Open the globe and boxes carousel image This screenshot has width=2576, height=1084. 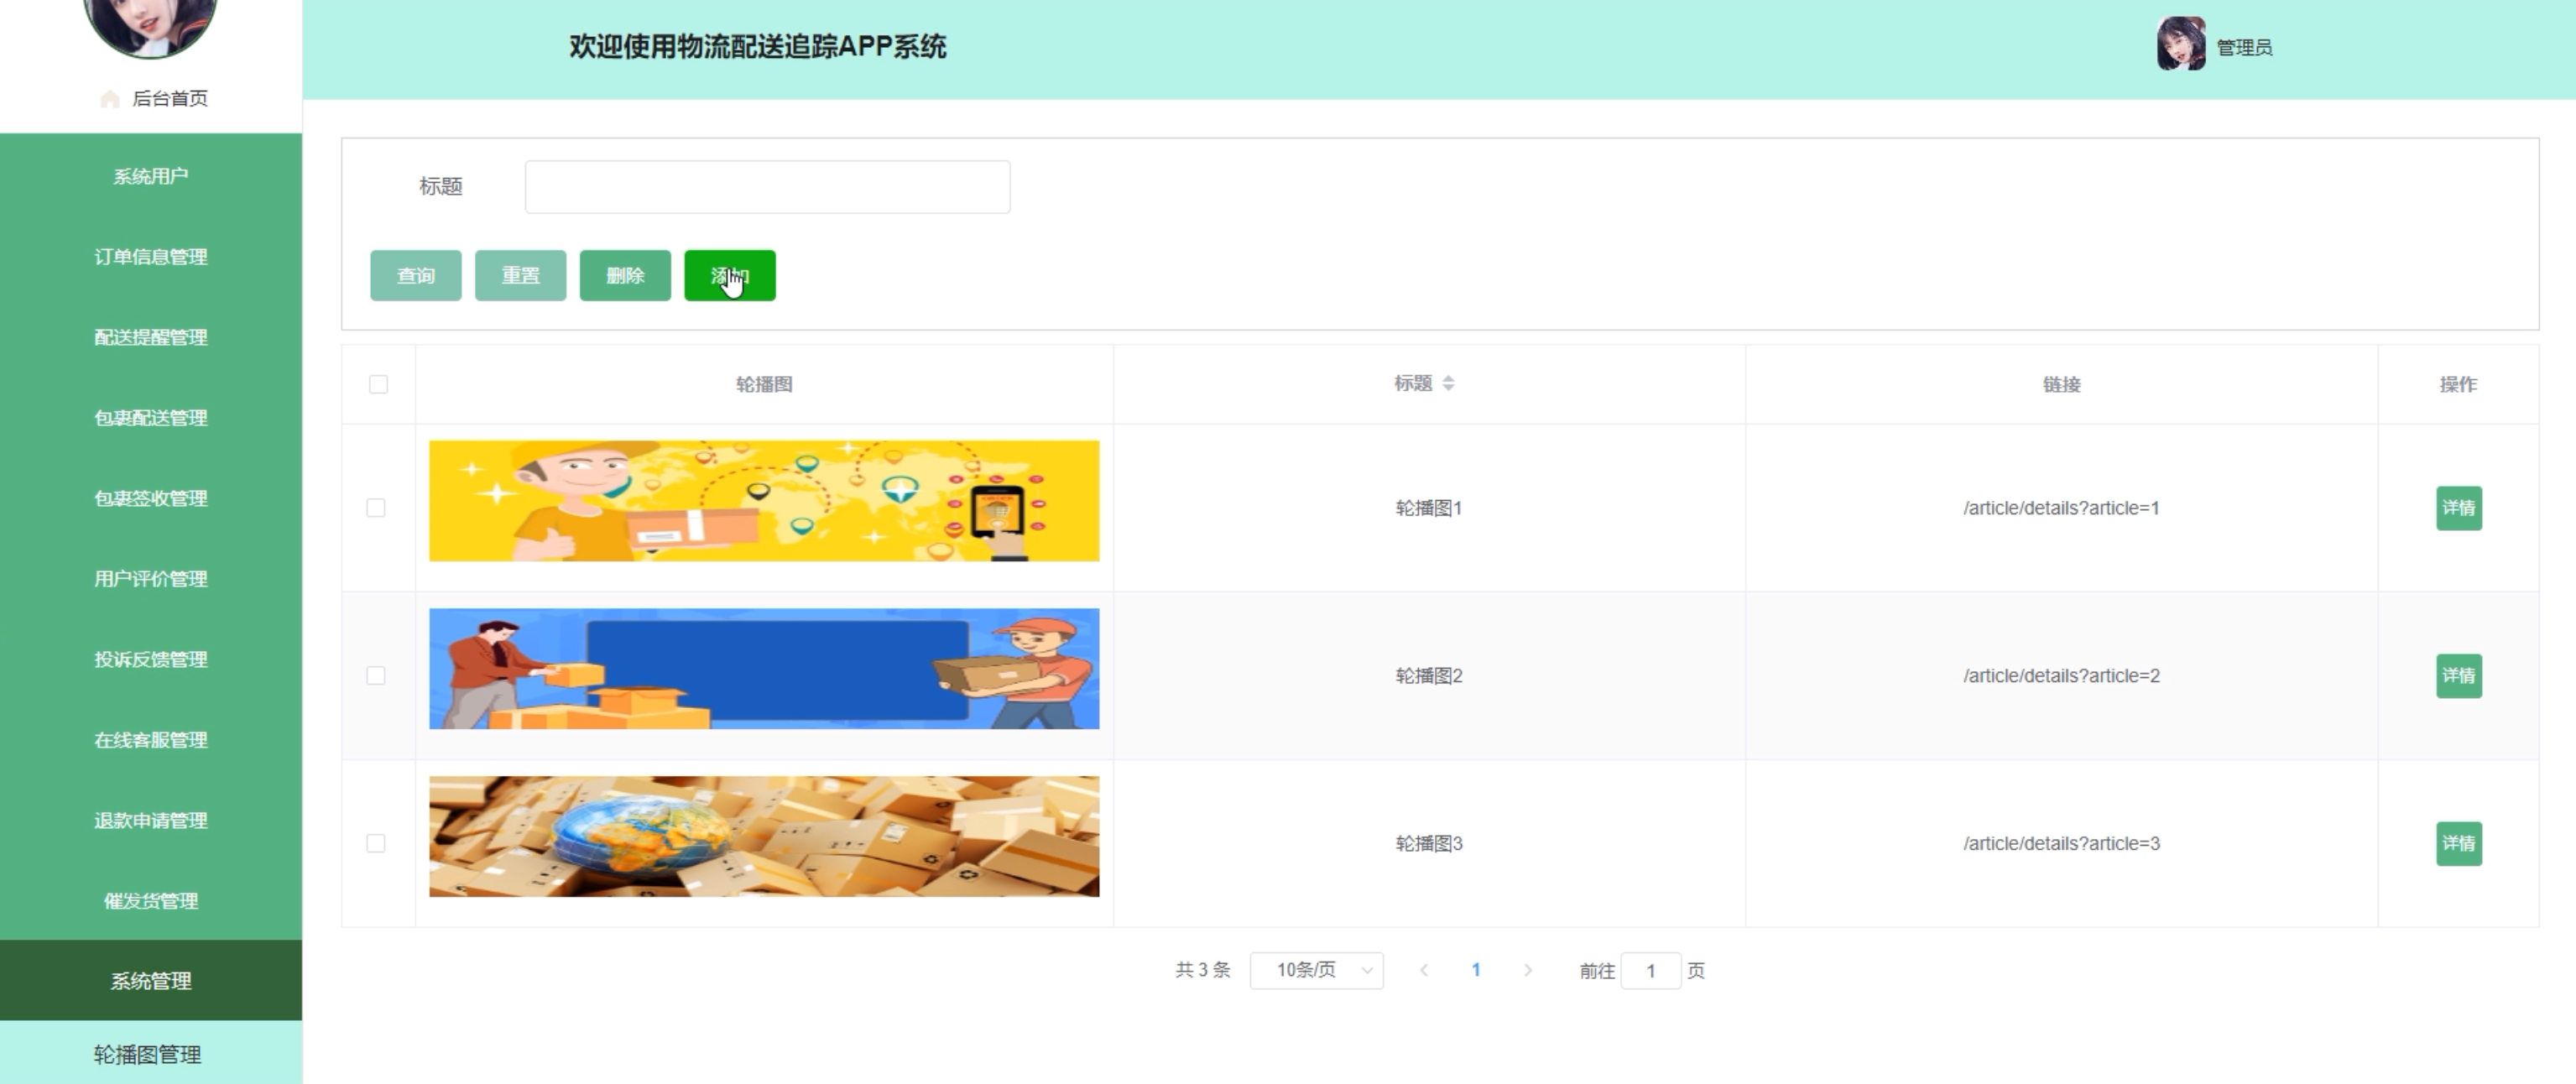(764, 837)
